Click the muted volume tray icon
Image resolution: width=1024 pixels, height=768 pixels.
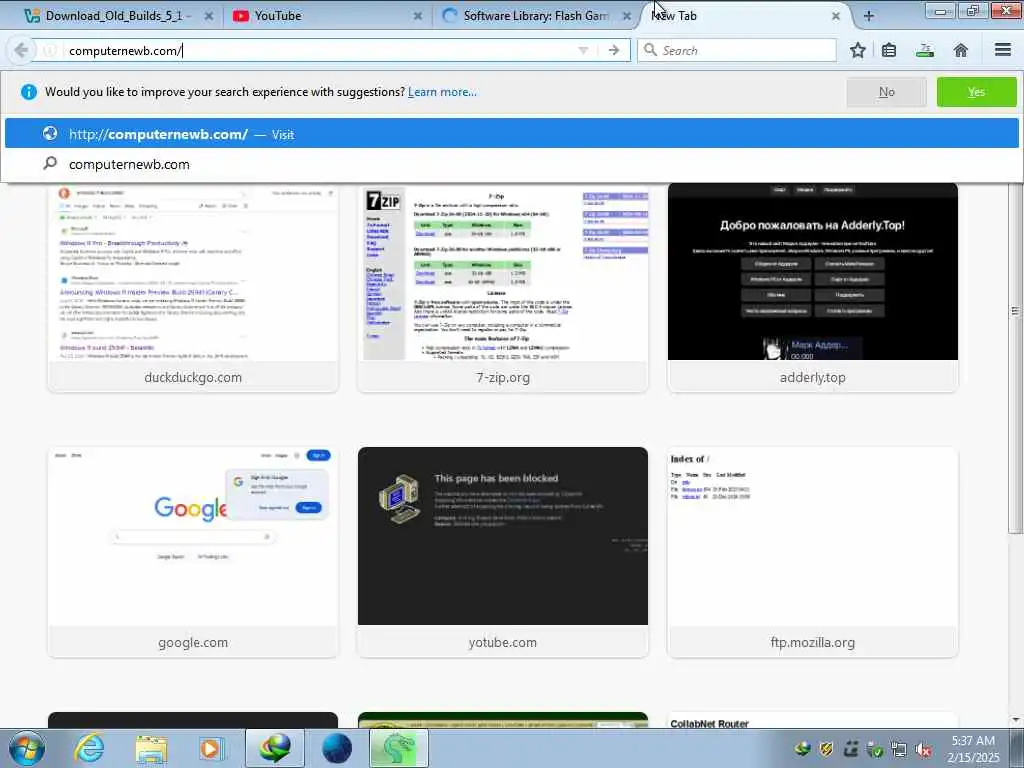coord(923,750)
